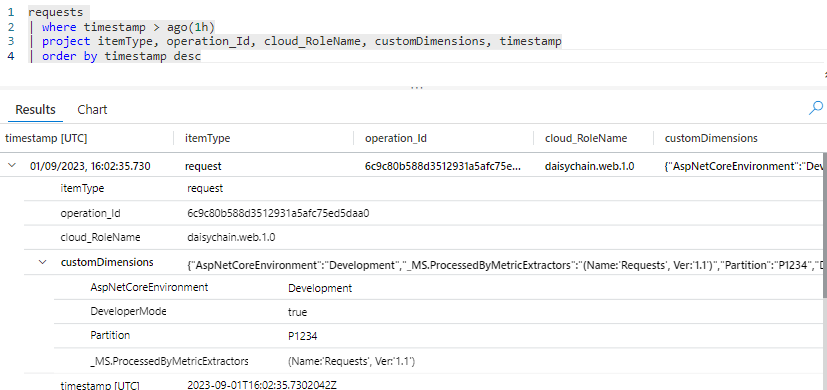The image size is (827, 390).
Task: Click the results pane vertical scrollbar
Action: [824, 237]
